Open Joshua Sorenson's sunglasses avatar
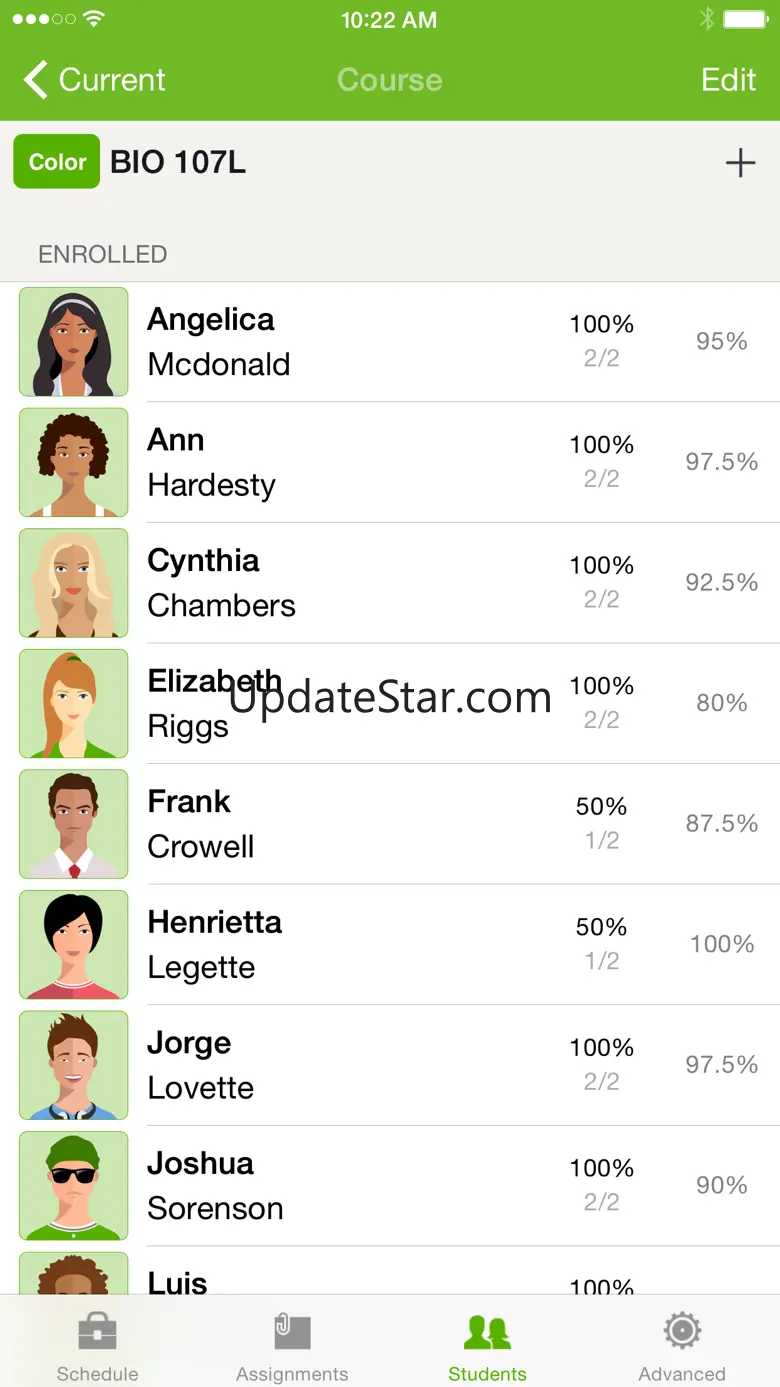The width and height of the screenshot is (780, 1387). [x=74, y=1186]
